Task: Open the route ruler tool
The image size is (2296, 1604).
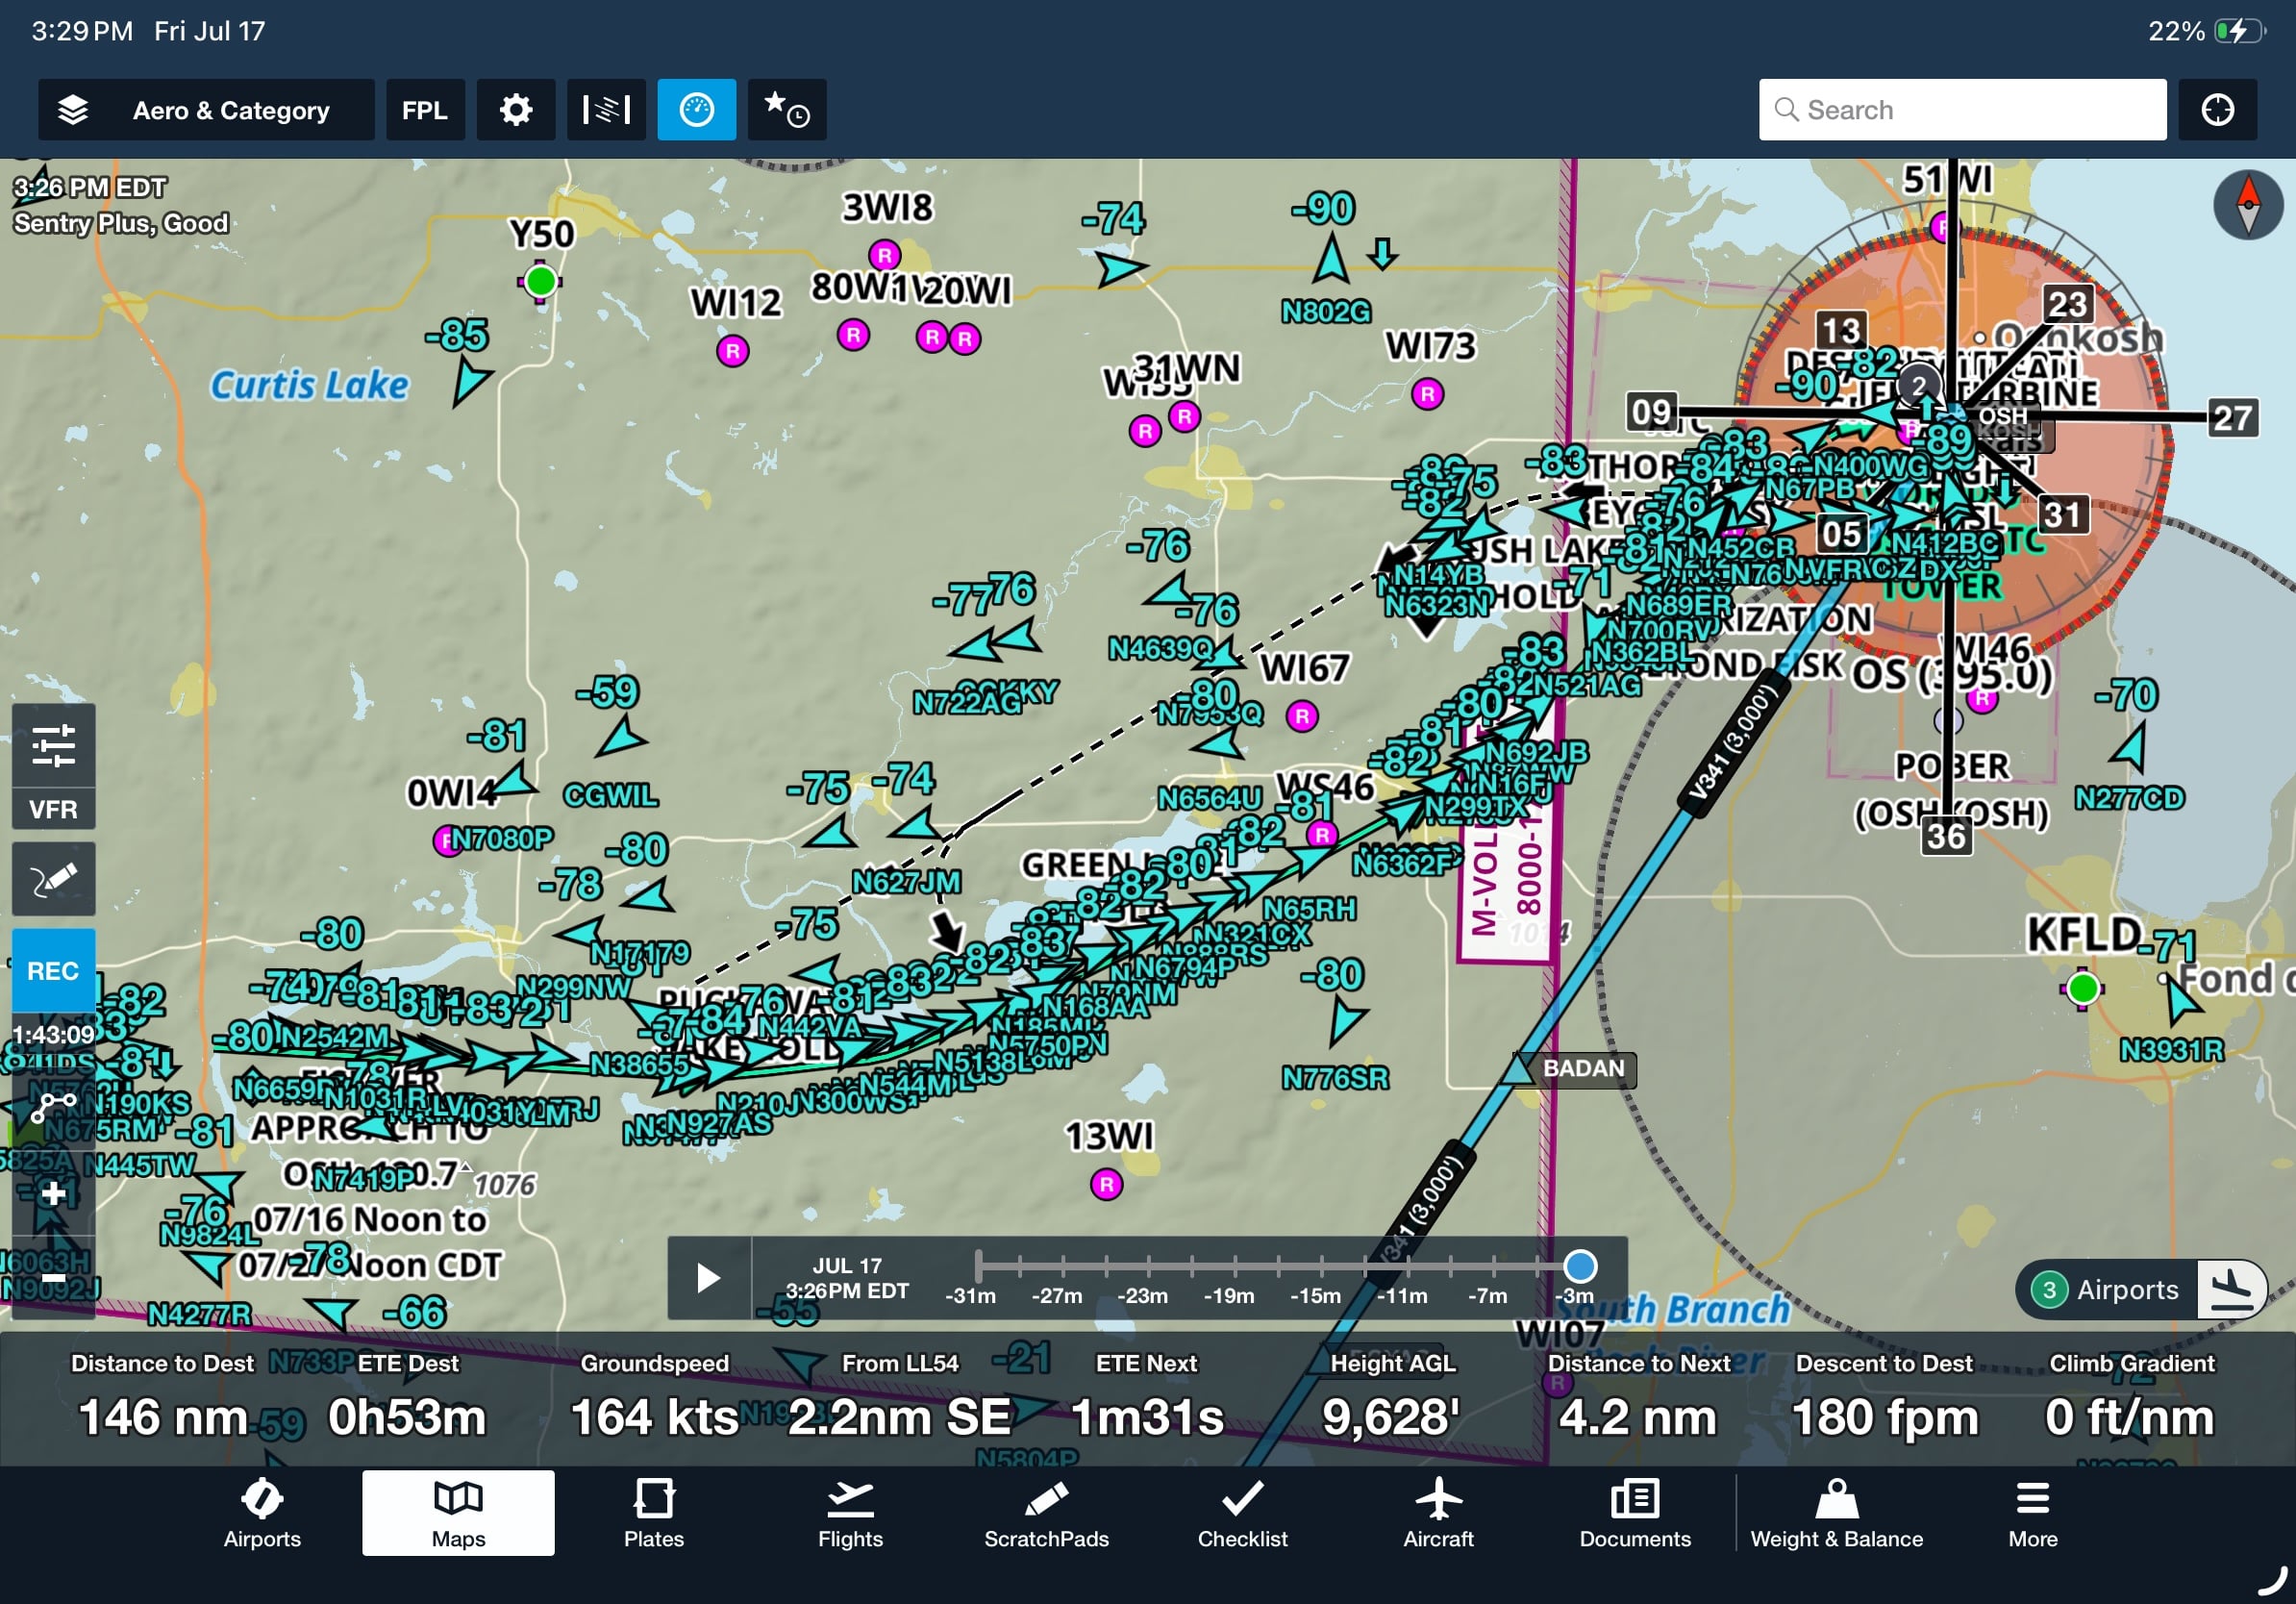Action: pyautogui.click(x=54, y=1107)
